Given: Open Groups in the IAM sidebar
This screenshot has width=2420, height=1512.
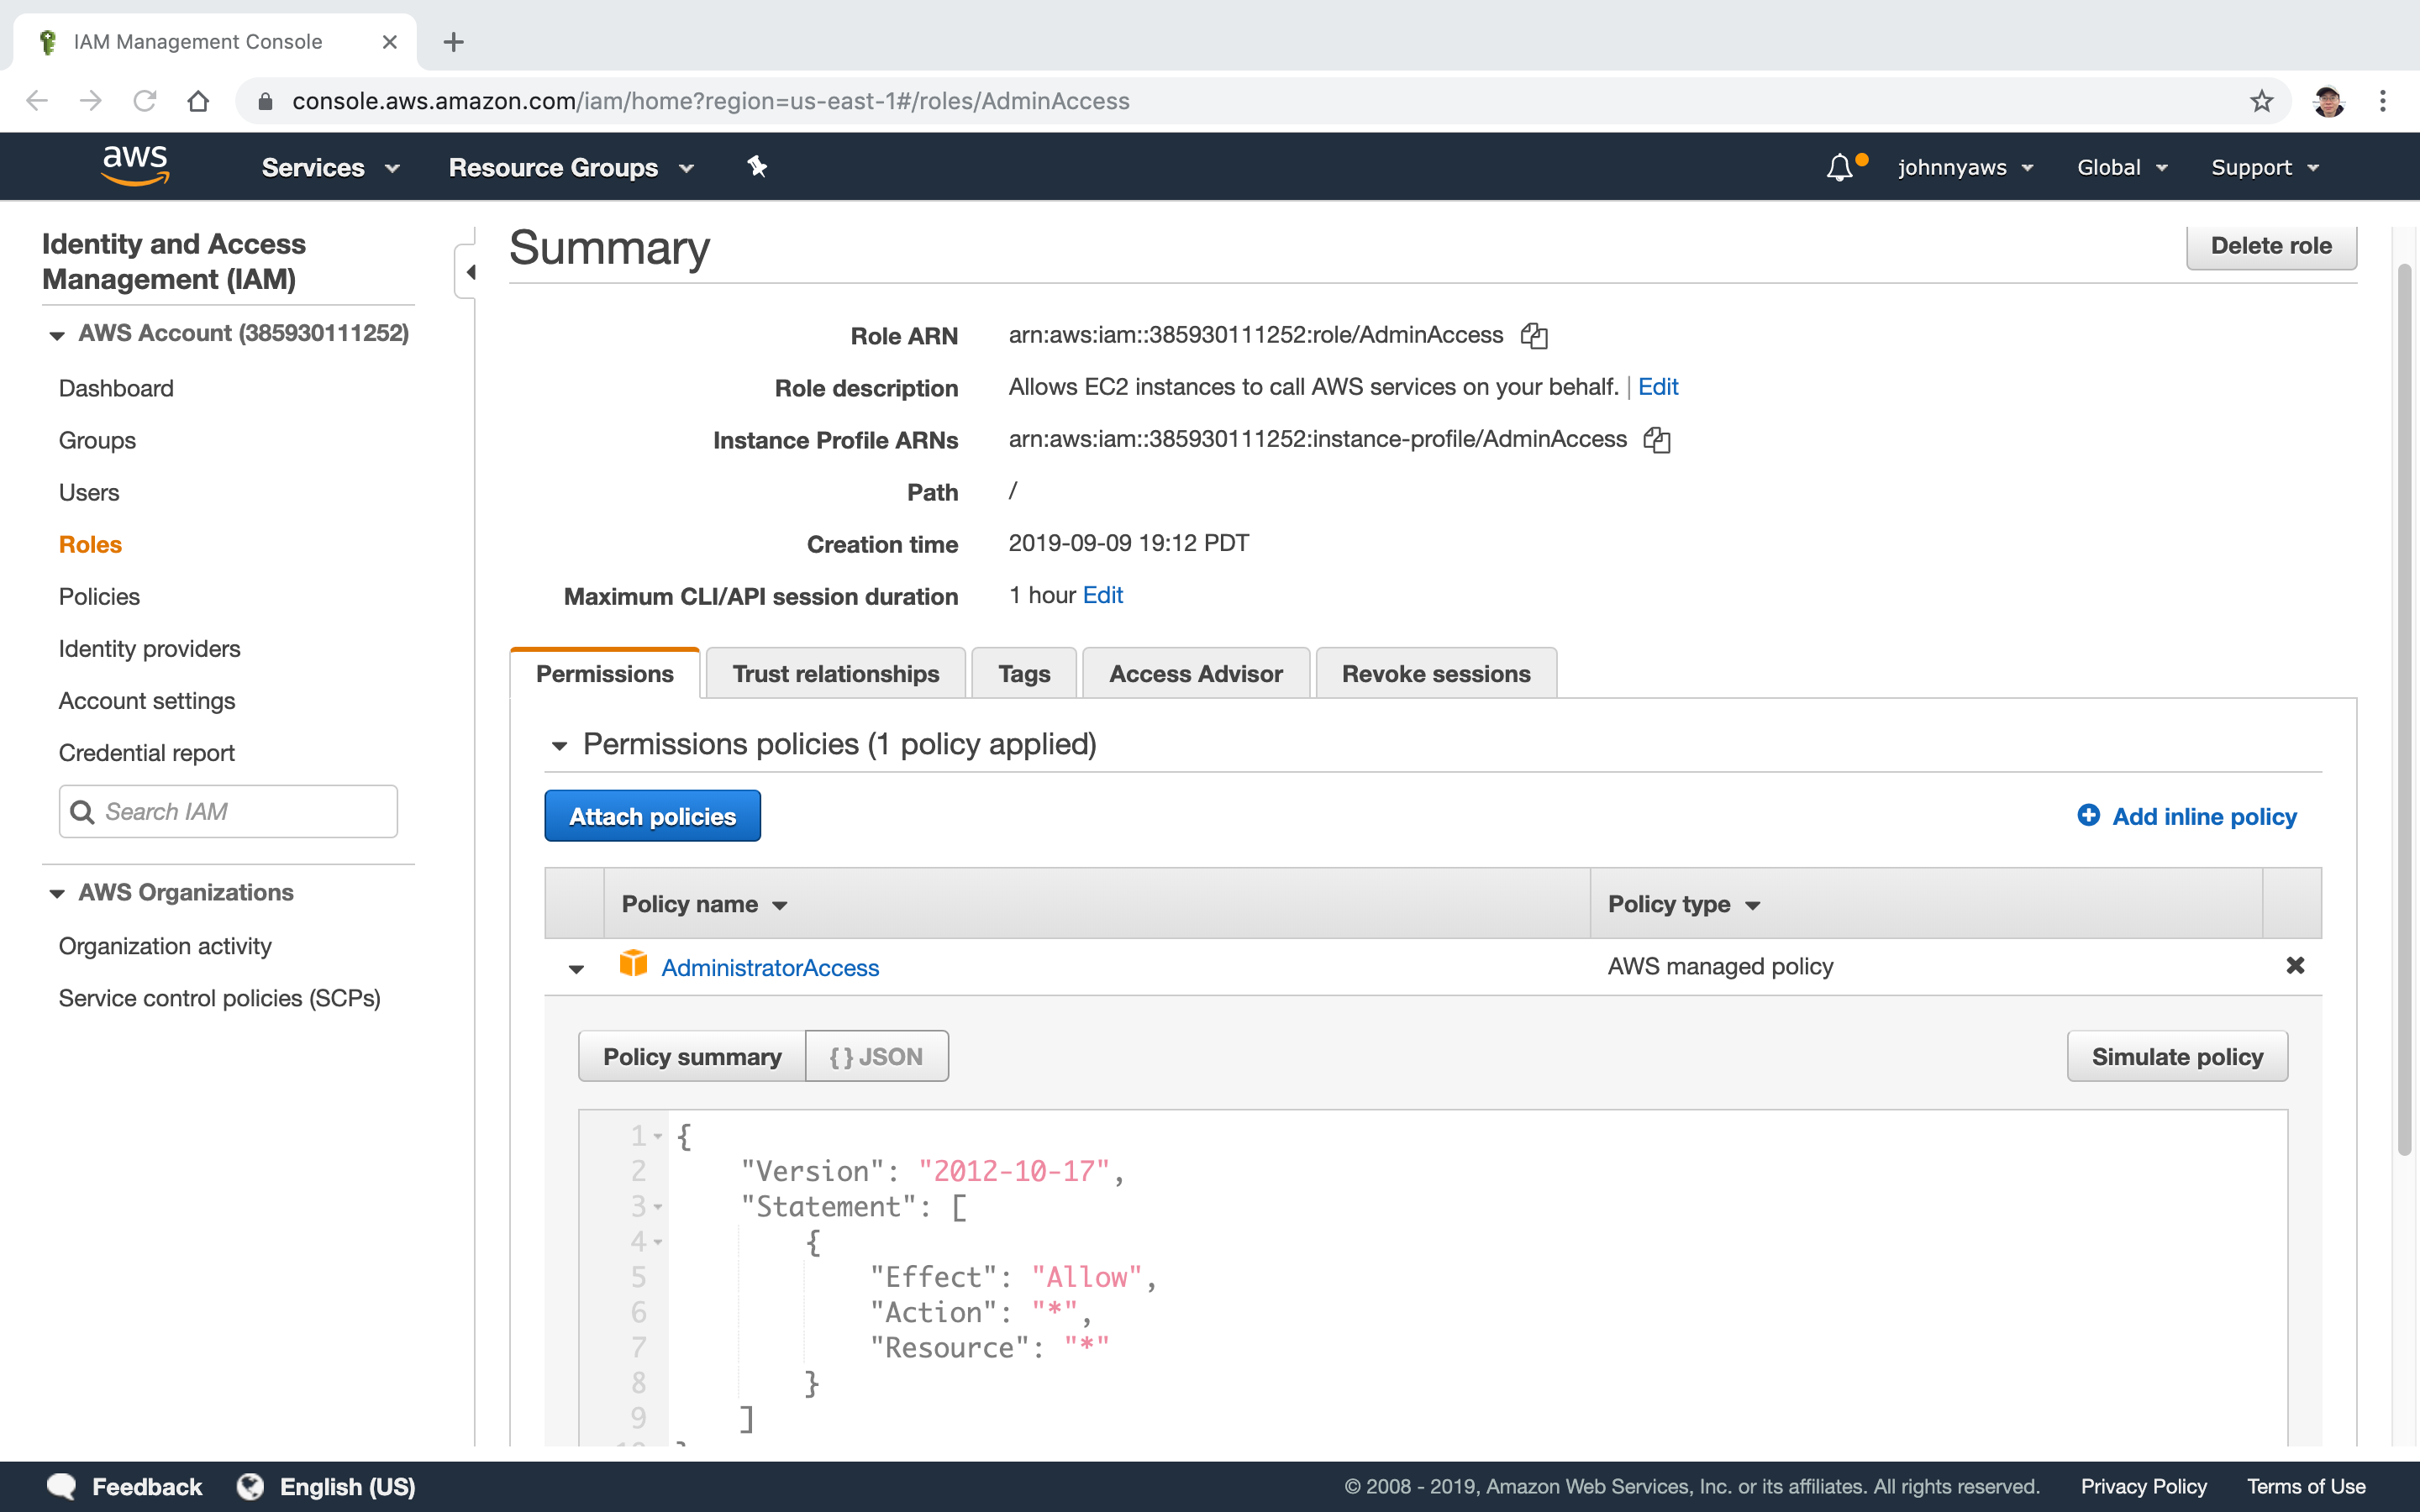Looking at the screenshot, I should [97, 440].
